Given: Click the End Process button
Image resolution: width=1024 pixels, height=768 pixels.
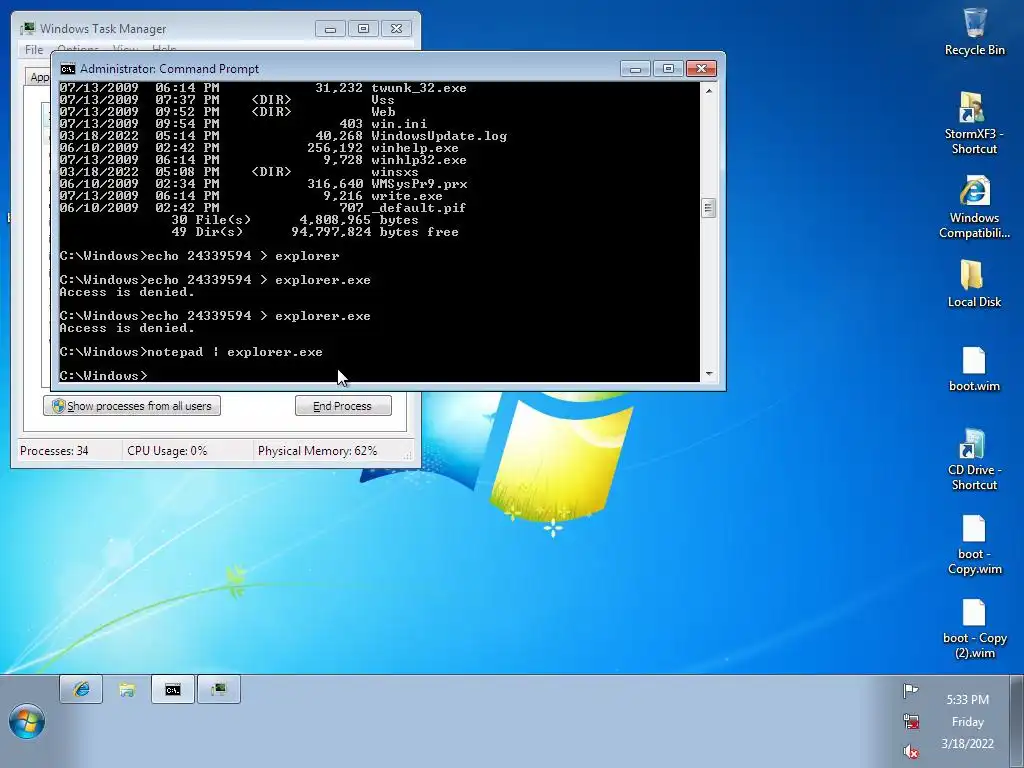Looking at the screenshot, I should 343,406.
